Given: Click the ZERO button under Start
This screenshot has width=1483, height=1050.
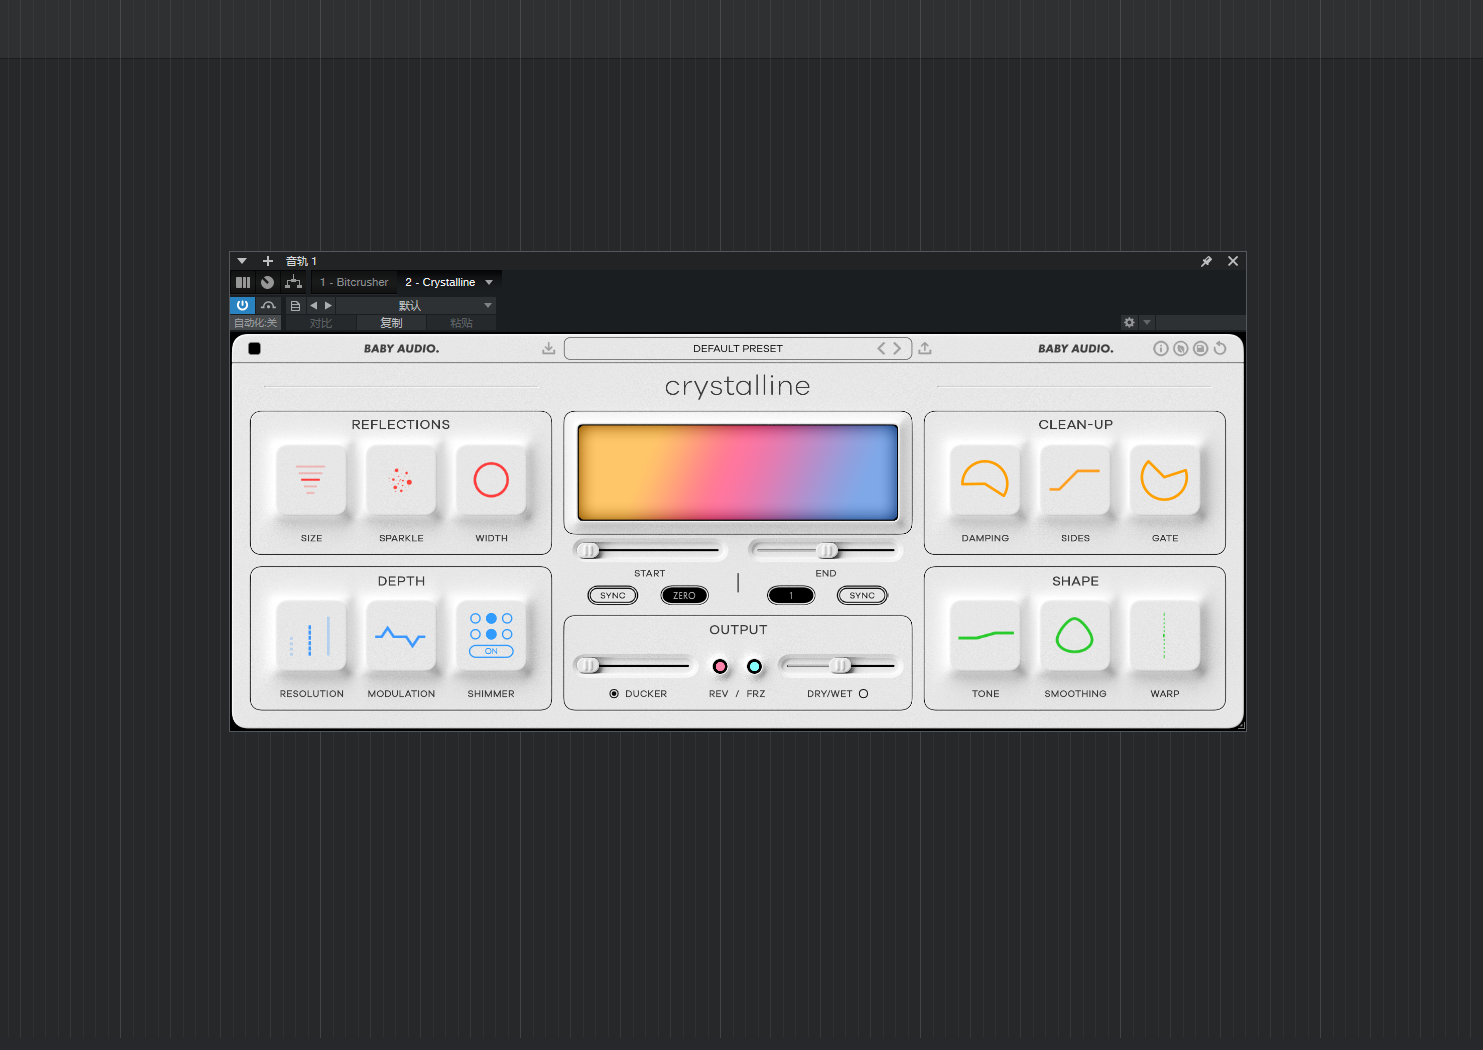Looking at the screenshot, I should [684, 596].
